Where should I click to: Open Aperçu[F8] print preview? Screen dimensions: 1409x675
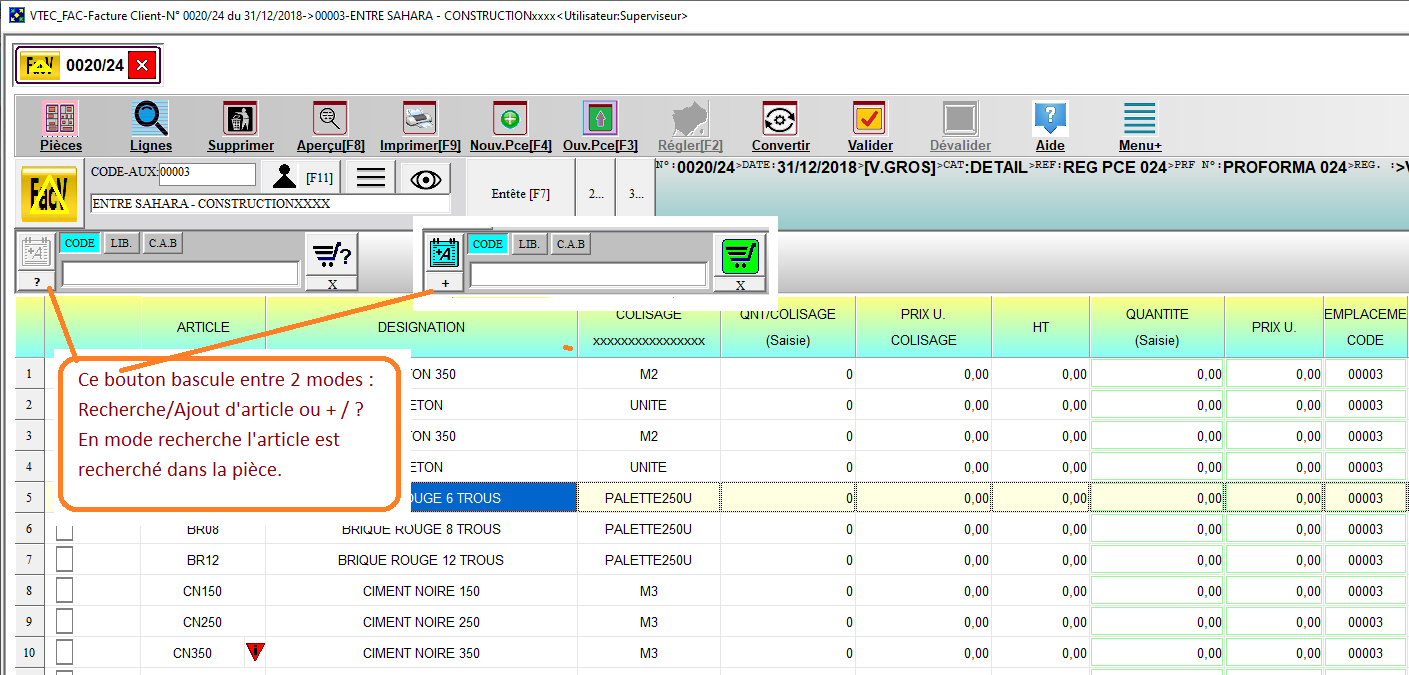(330, 119)
